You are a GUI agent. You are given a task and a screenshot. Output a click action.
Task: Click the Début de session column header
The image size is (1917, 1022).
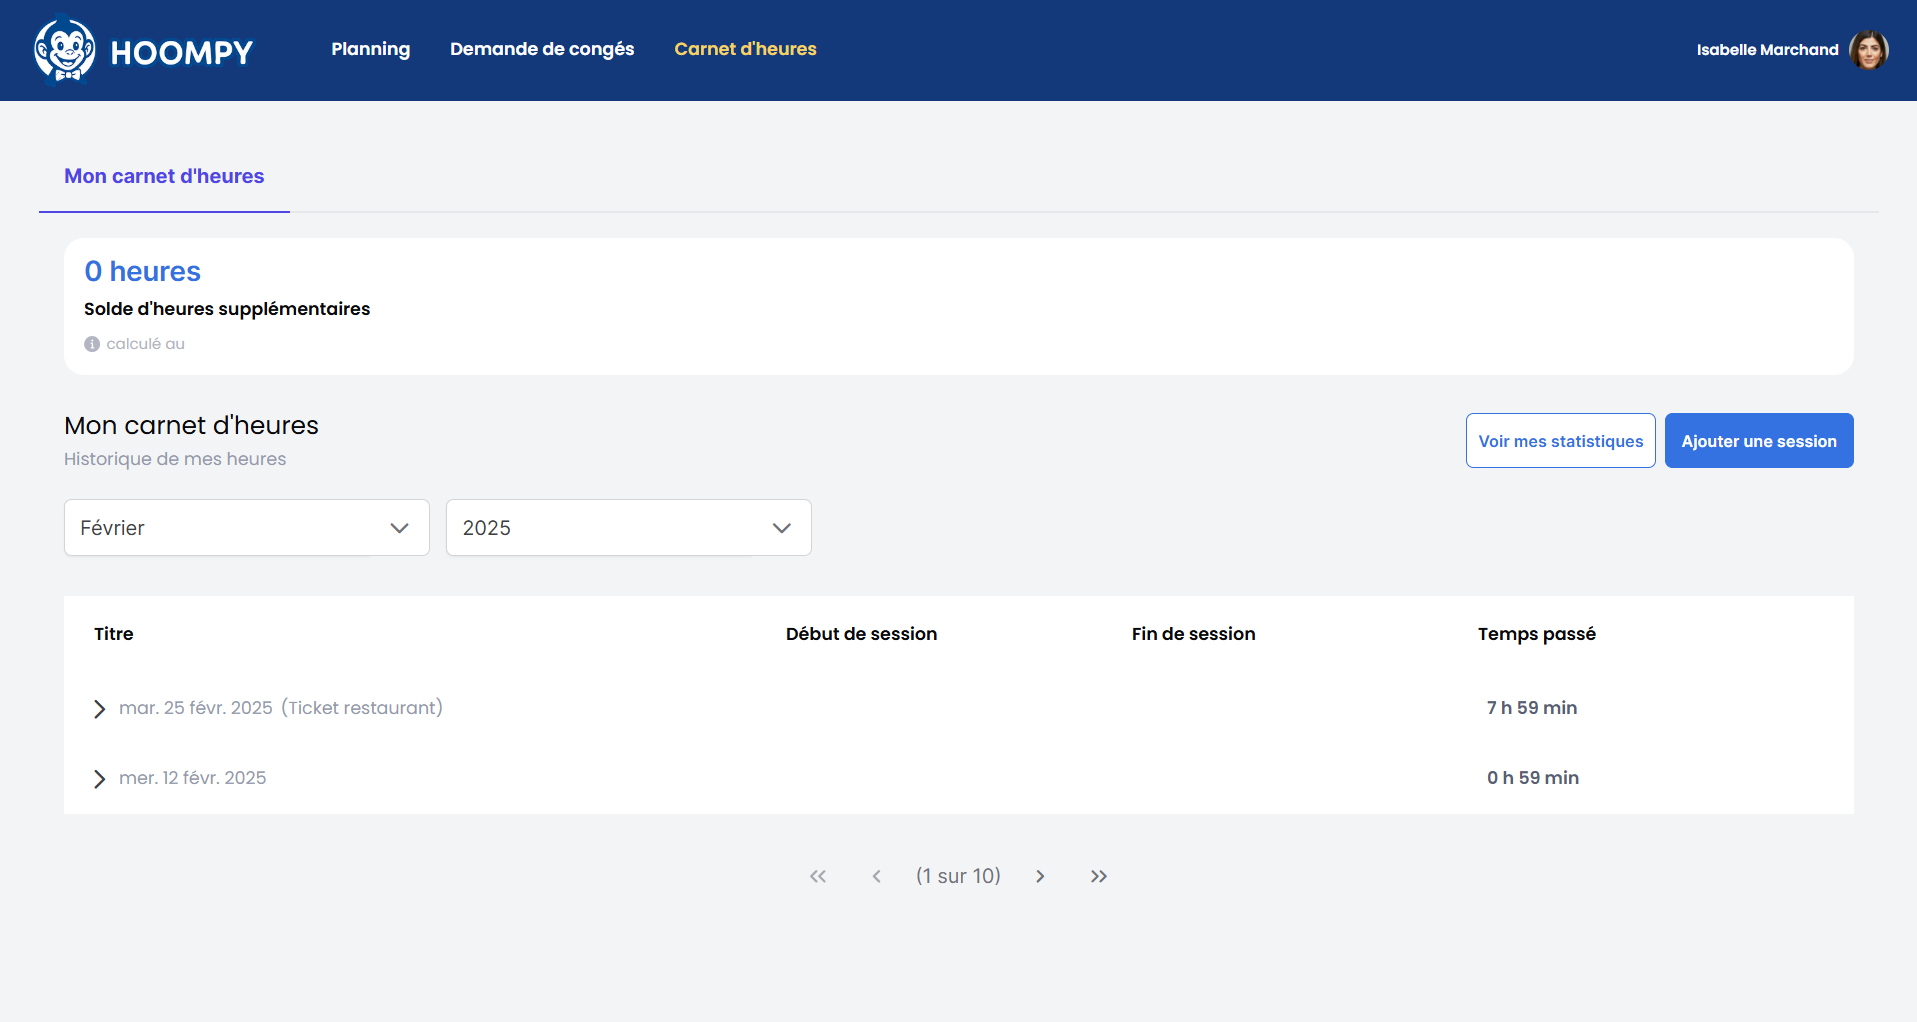tap(861, 634)
